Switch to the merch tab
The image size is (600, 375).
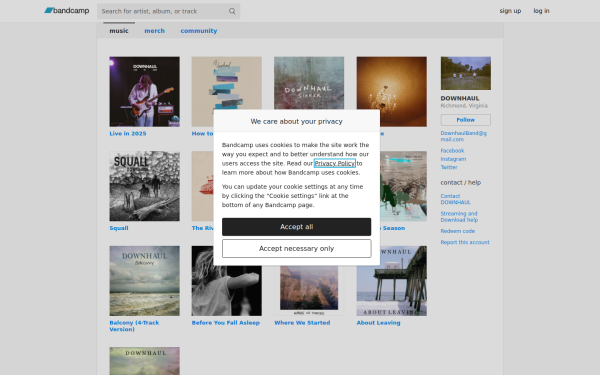[x=155, y=31]
